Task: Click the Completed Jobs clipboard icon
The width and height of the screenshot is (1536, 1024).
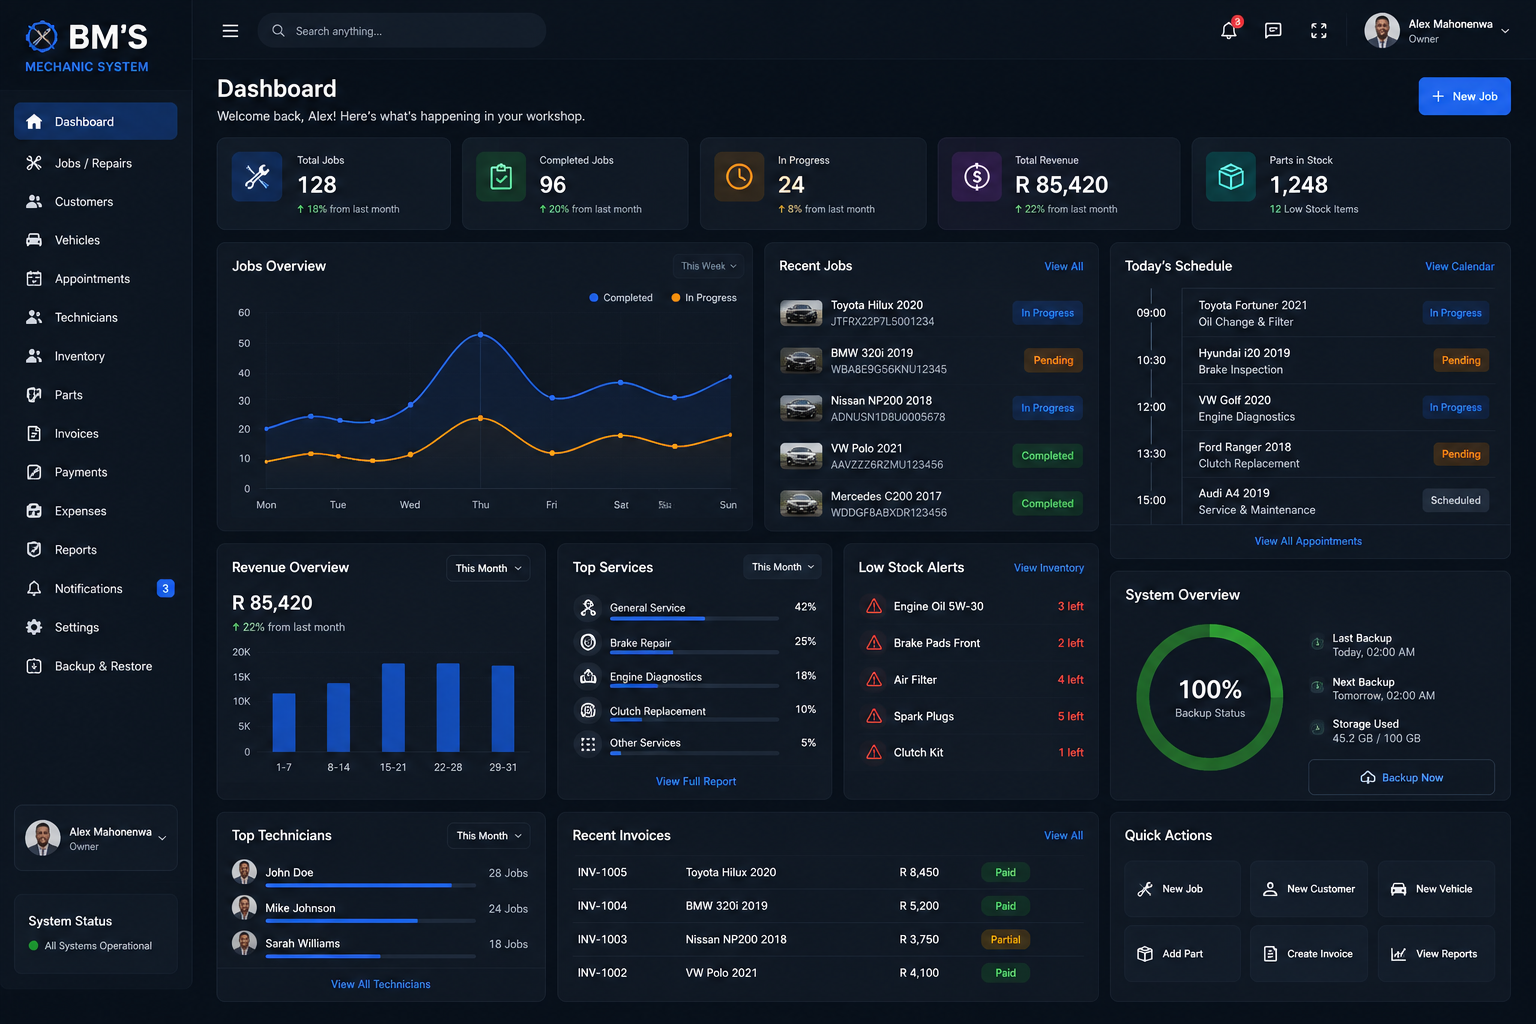Action: pyautogui.click(x=501, y=177)
